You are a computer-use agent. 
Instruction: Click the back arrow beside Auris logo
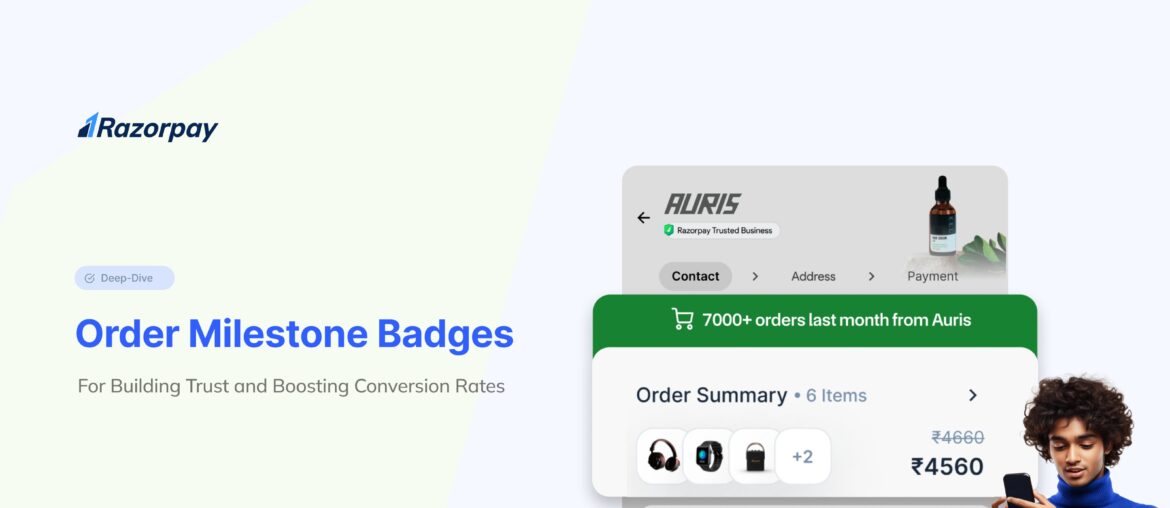(643, 218)
